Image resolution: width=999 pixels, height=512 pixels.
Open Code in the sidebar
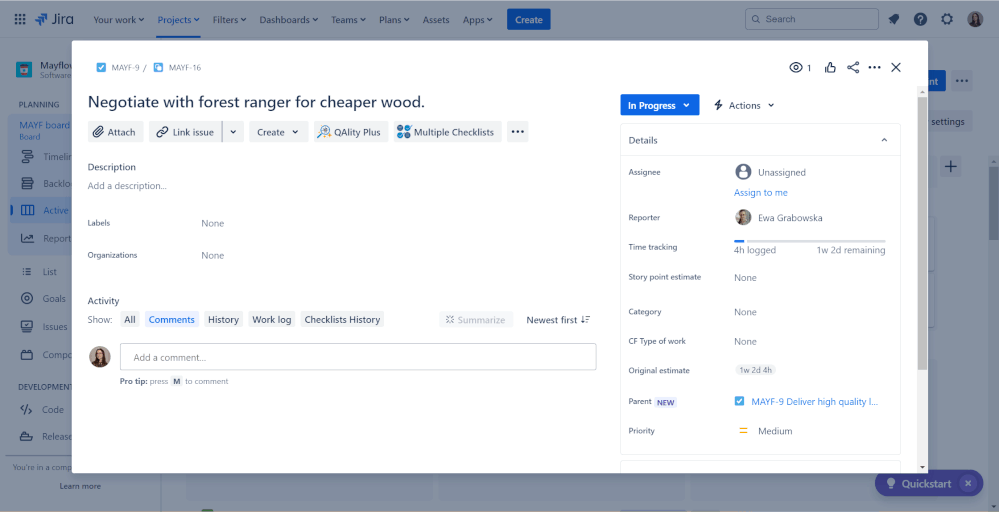[42, 409]
